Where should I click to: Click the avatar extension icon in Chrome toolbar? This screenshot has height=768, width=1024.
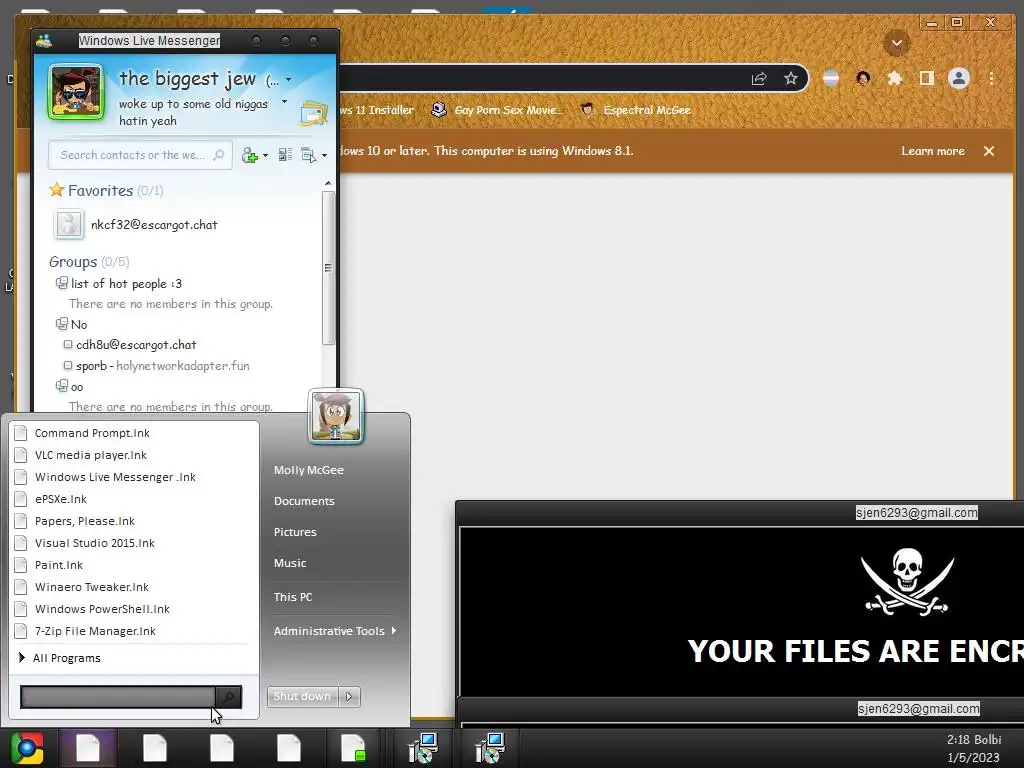(x=863, y=79)
